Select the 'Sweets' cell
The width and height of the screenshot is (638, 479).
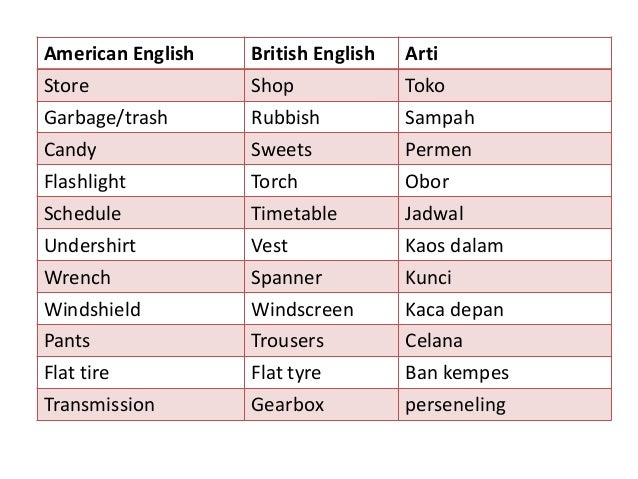tap(282, 149)
